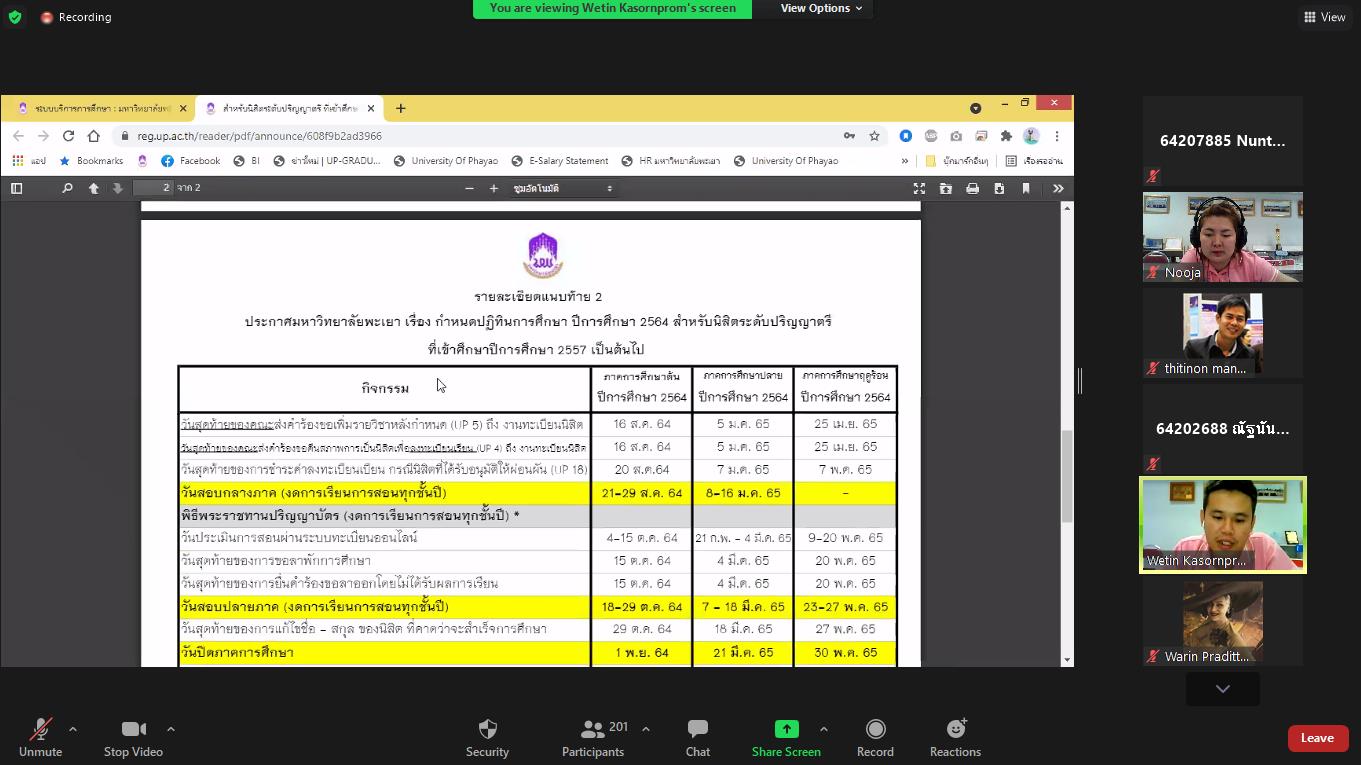The height and width of the screenshot is (765, 1361).
Task: Click the PDF bookmark current view icon
Action: click(1025, 188)
